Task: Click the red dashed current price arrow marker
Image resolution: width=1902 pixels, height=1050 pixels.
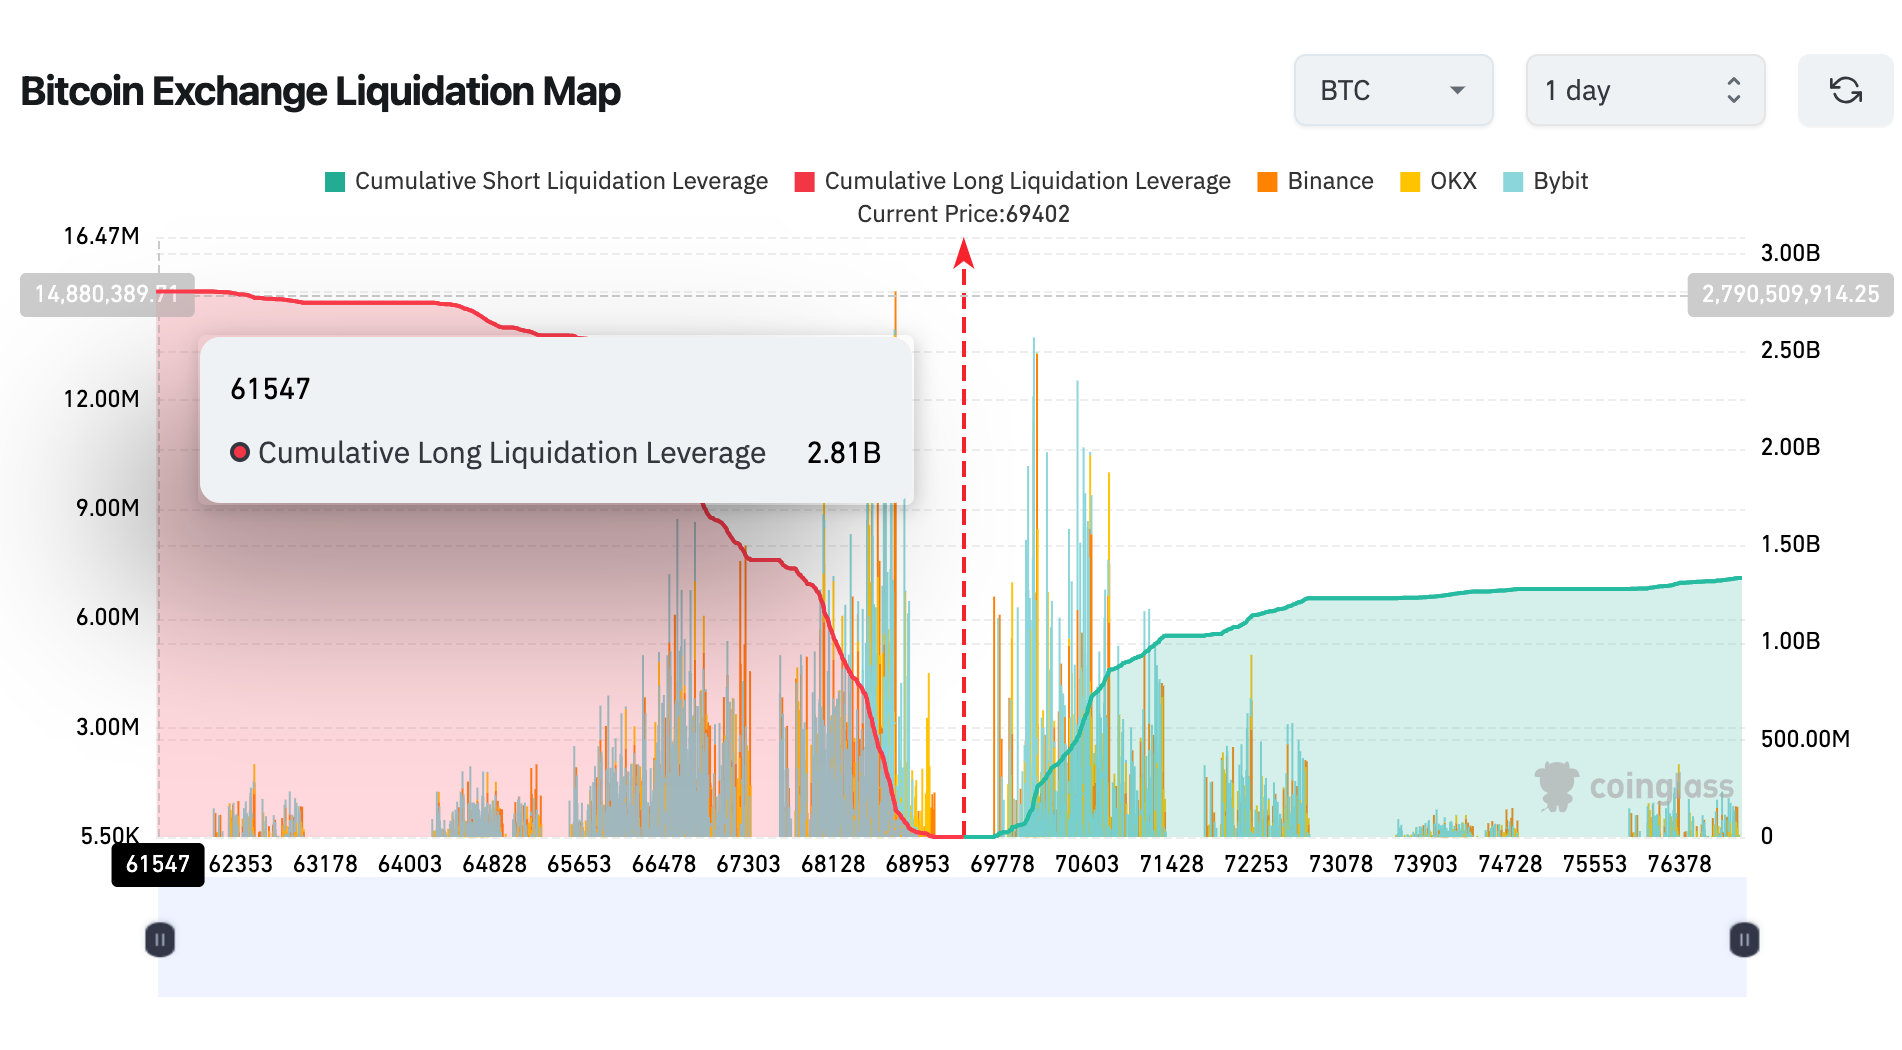Action: (963, 257)
